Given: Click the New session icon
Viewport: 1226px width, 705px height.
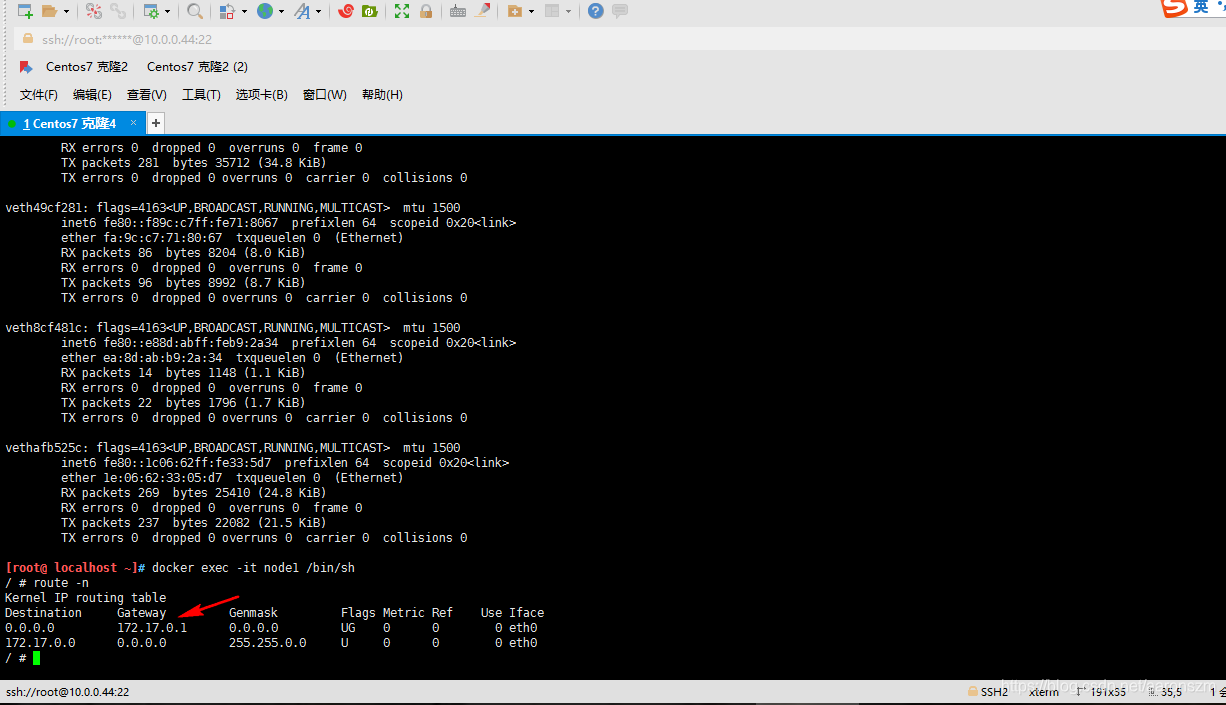Looking at the screenshot, I should (x=24, y=11).
